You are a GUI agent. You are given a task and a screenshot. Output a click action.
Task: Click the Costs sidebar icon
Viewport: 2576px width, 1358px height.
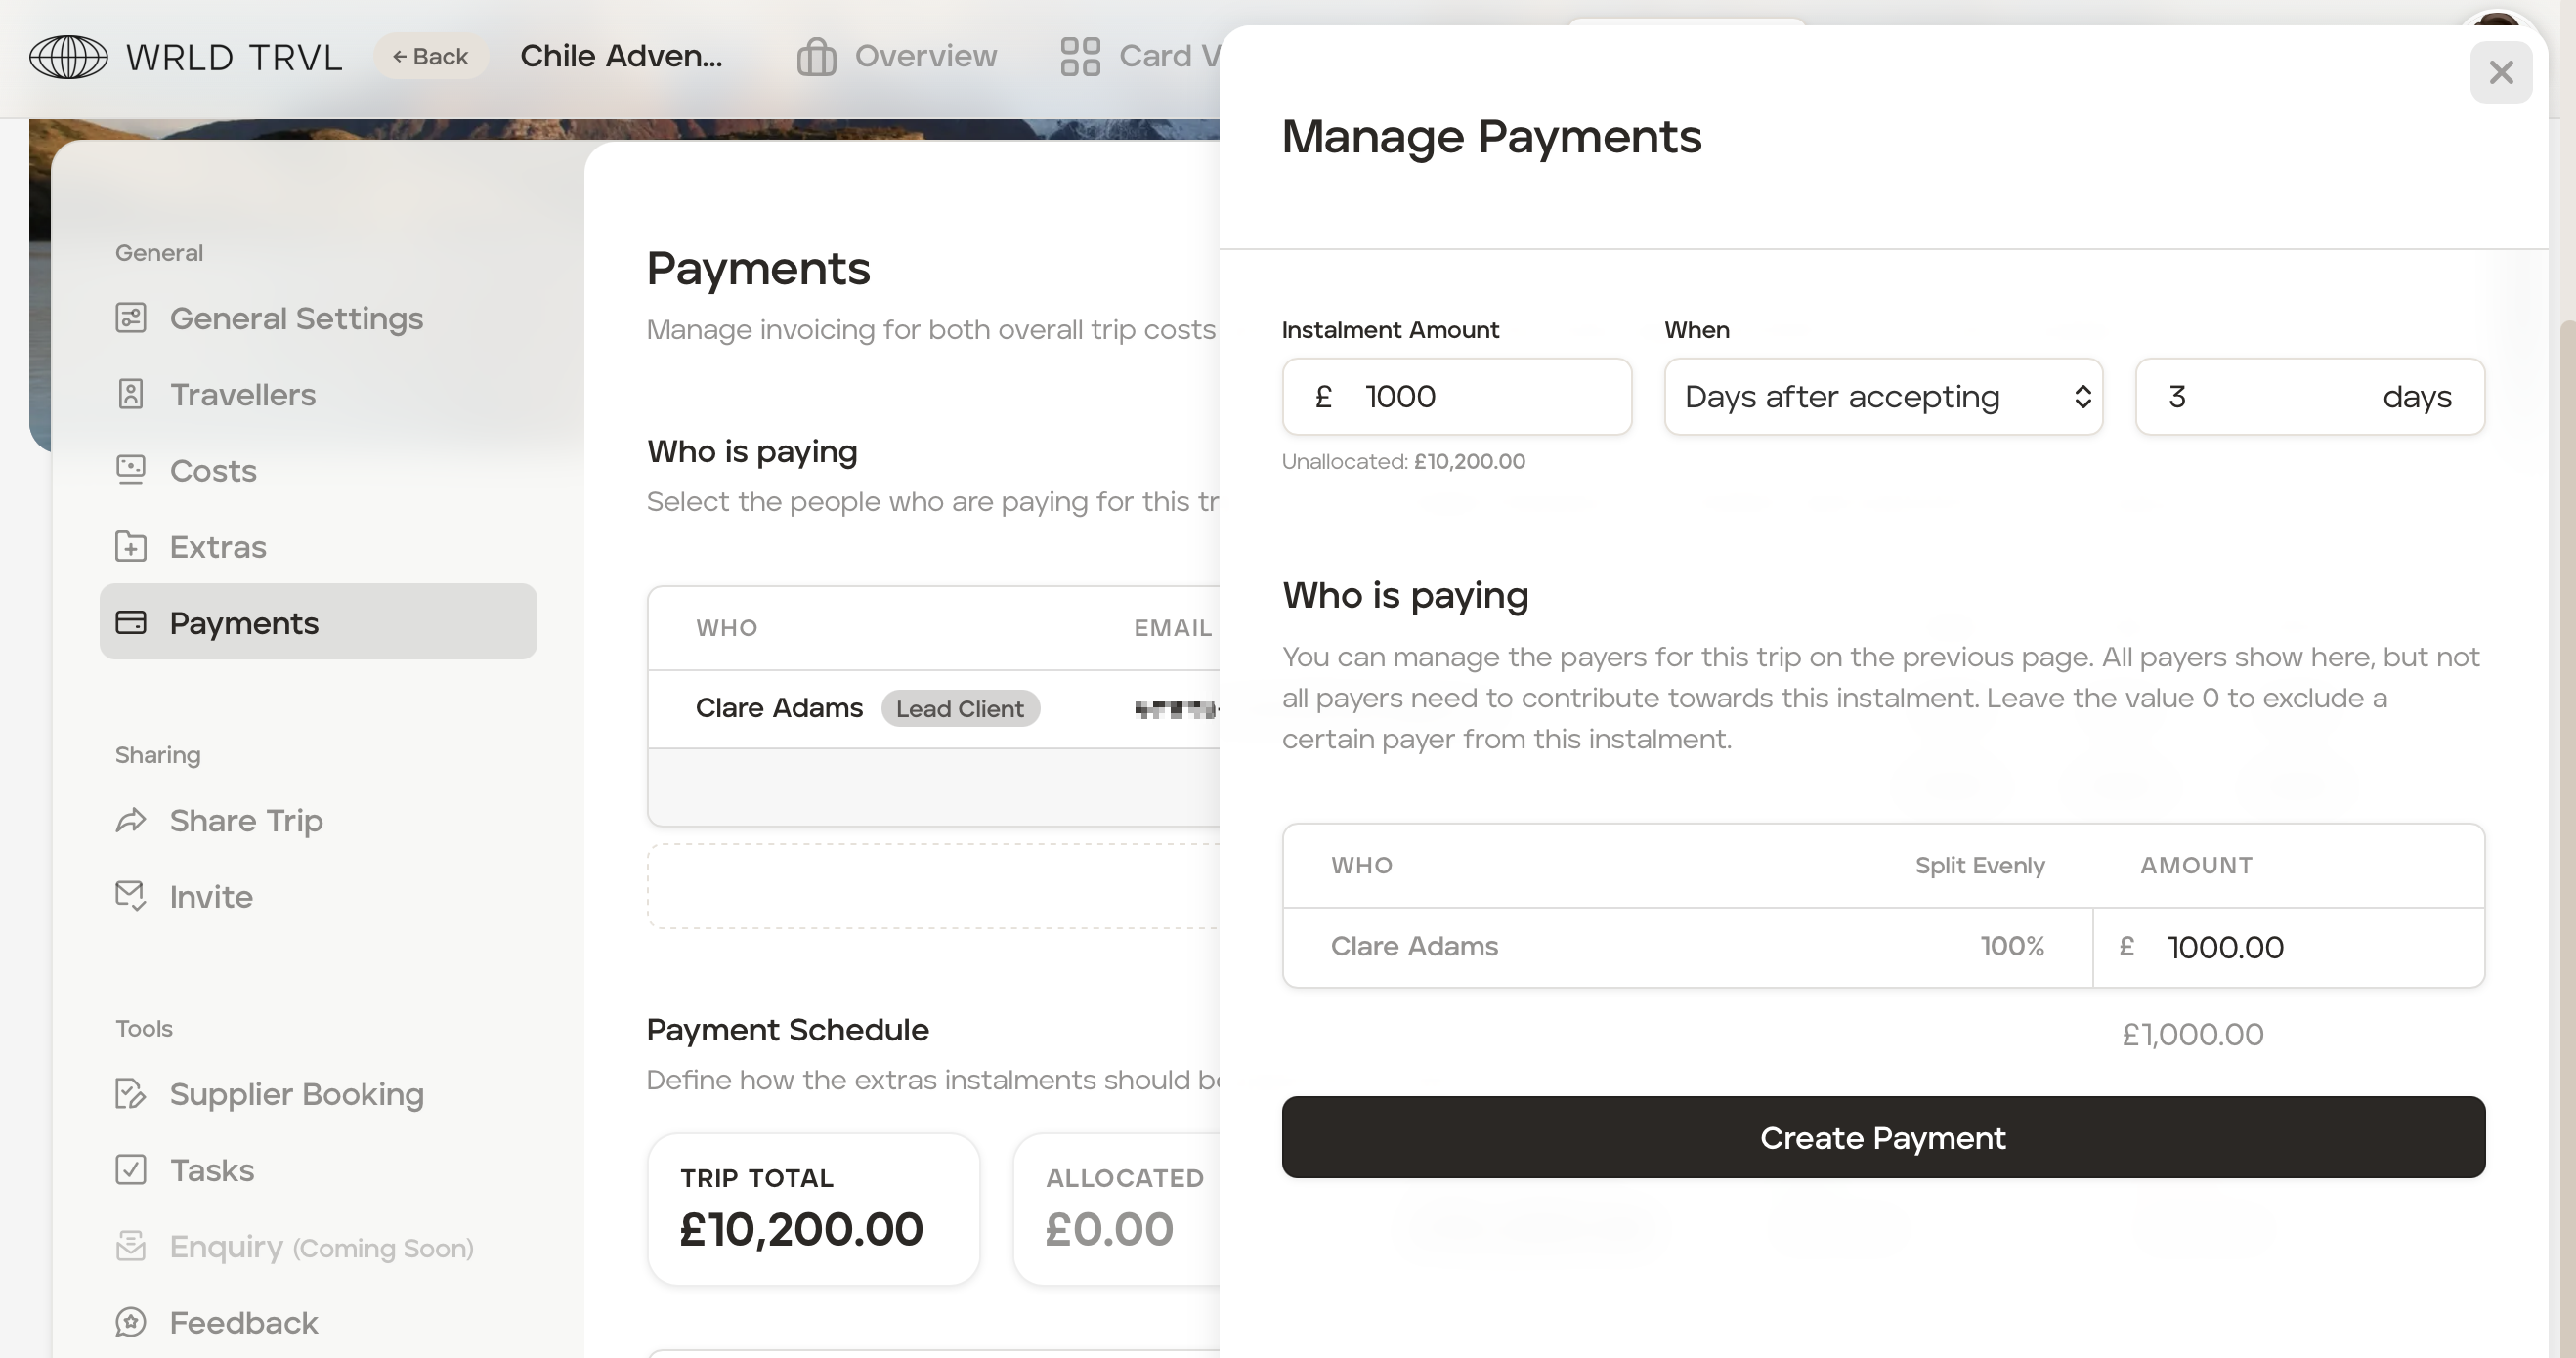pyautogui.click(x=131, y=470)
